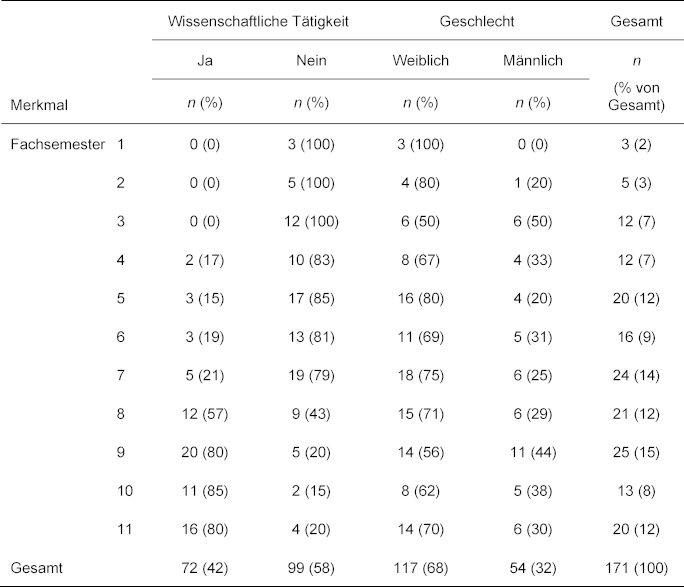Click the '(% von Gesamt)' header text
Image resolution: width=684 pixels, height=587 pixels.
pos(636,95)
